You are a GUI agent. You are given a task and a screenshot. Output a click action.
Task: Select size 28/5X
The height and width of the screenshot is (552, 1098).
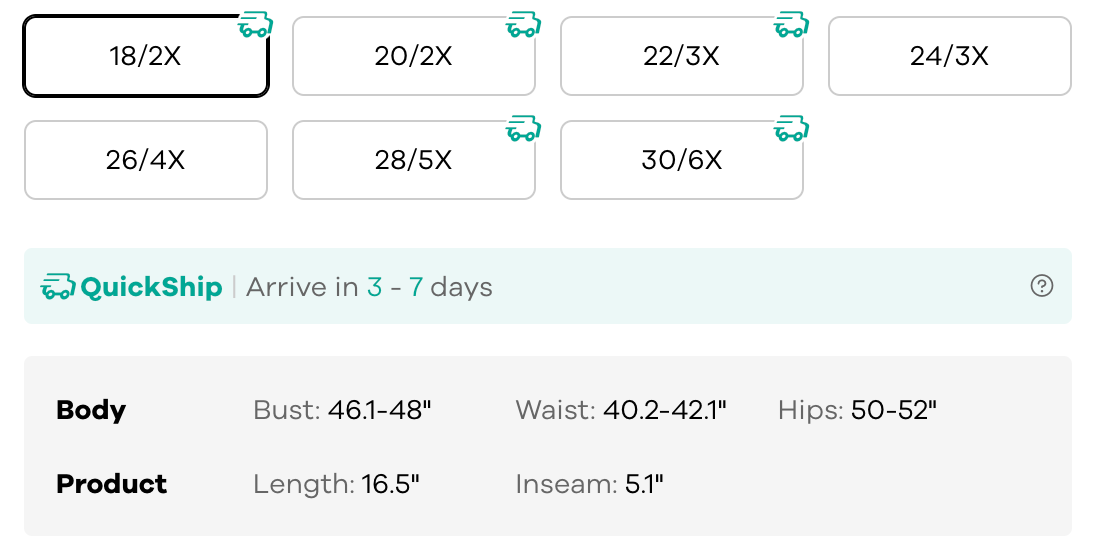(x=413, y=160)
